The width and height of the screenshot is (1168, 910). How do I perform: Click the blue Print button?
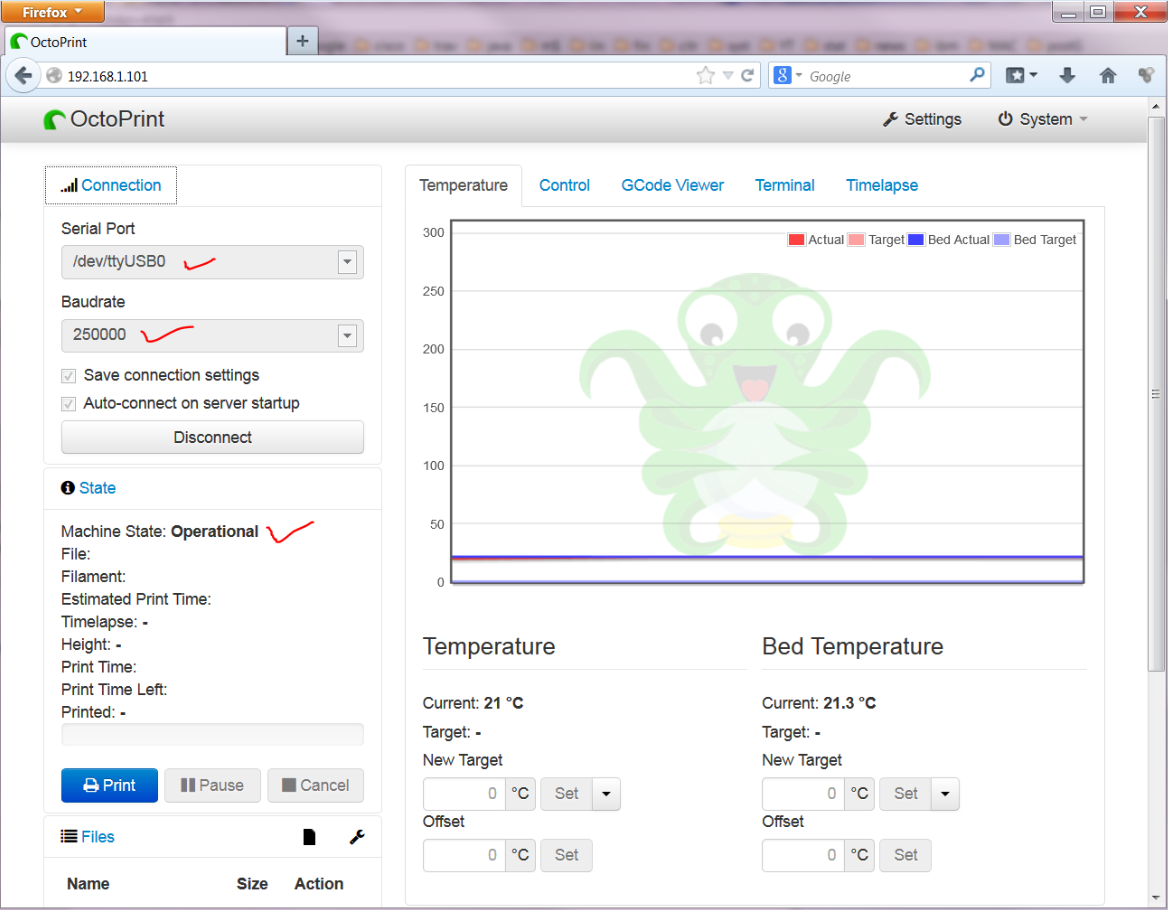point(110,785)
